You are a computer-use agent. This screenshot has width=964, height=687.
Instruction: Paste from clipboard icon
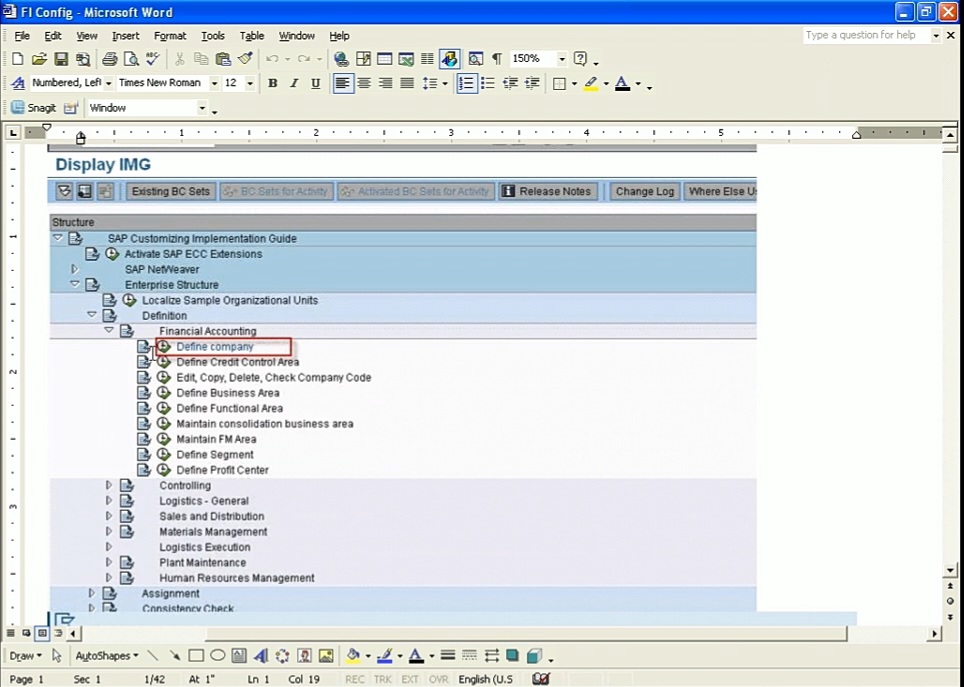click(x=223, y=59)
